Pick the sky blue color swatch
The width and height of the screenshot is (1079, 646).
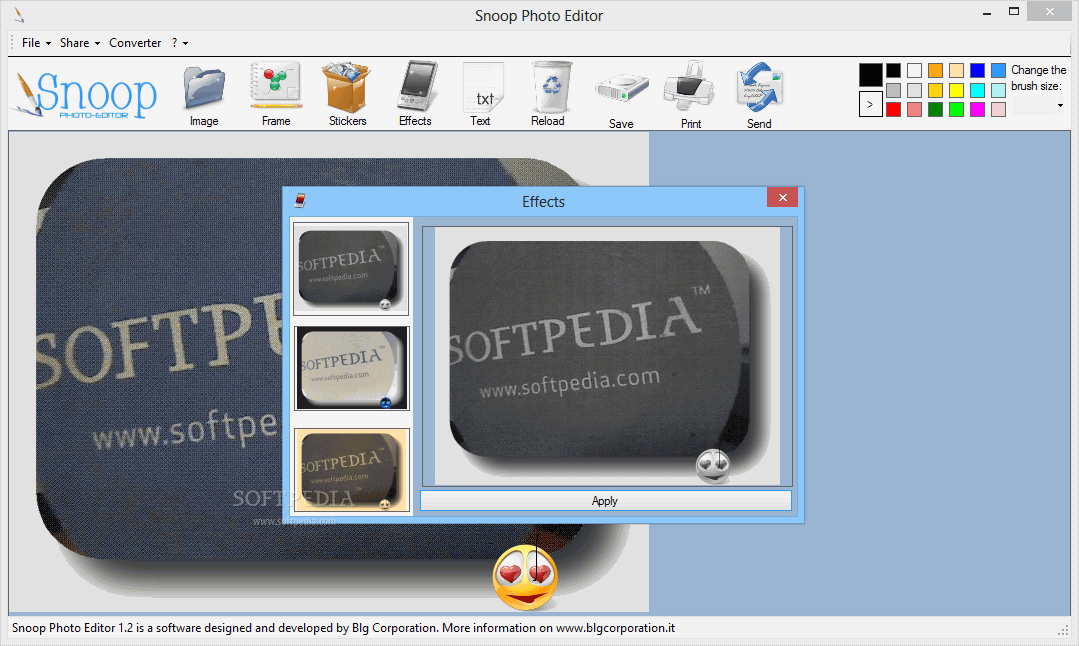[998, 70]
